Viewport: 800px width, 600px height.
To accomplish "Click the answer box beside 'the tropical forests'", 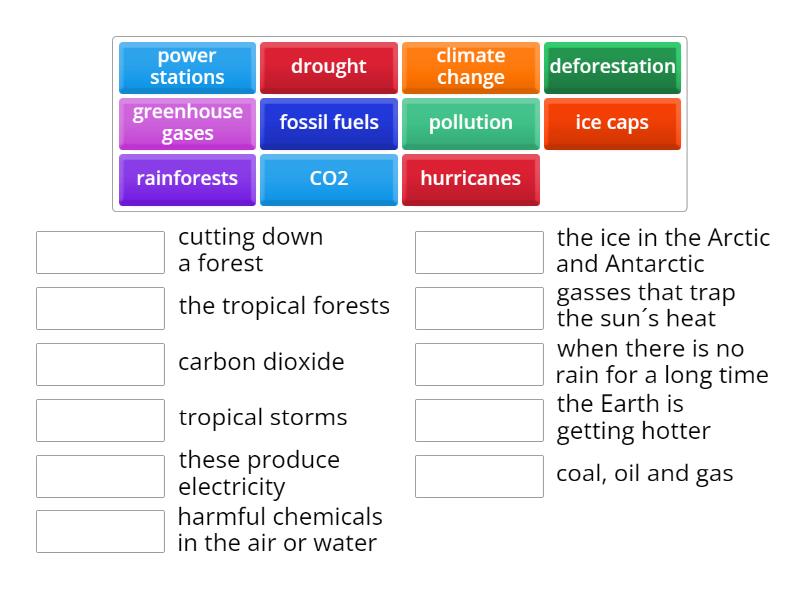I will pyautogui.click(x=99, y=307).
